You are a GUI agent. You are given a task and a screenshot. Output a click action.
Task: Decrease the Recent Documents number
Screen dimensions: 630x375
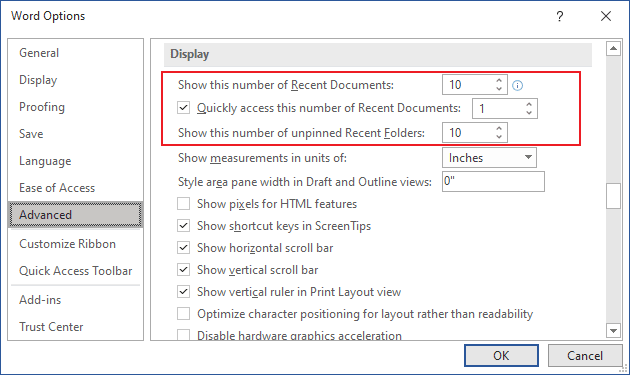click(499, 89)
